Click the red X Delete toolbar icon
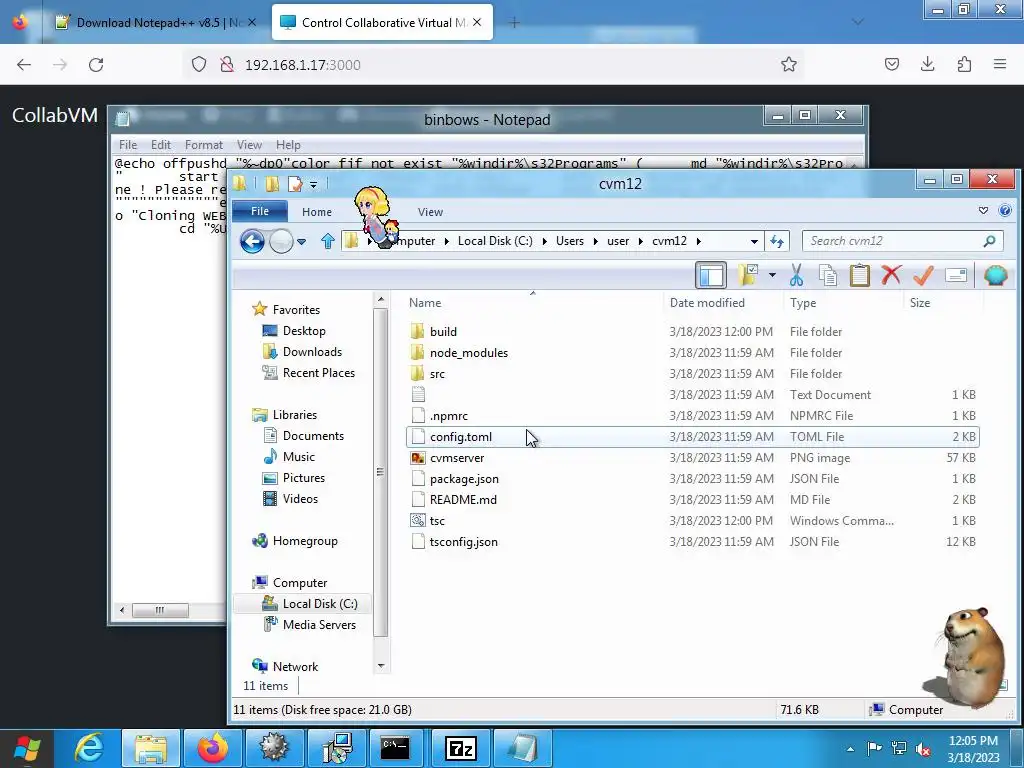The height and width of the screenshot is (768, 1024). [x=891, y=275]
